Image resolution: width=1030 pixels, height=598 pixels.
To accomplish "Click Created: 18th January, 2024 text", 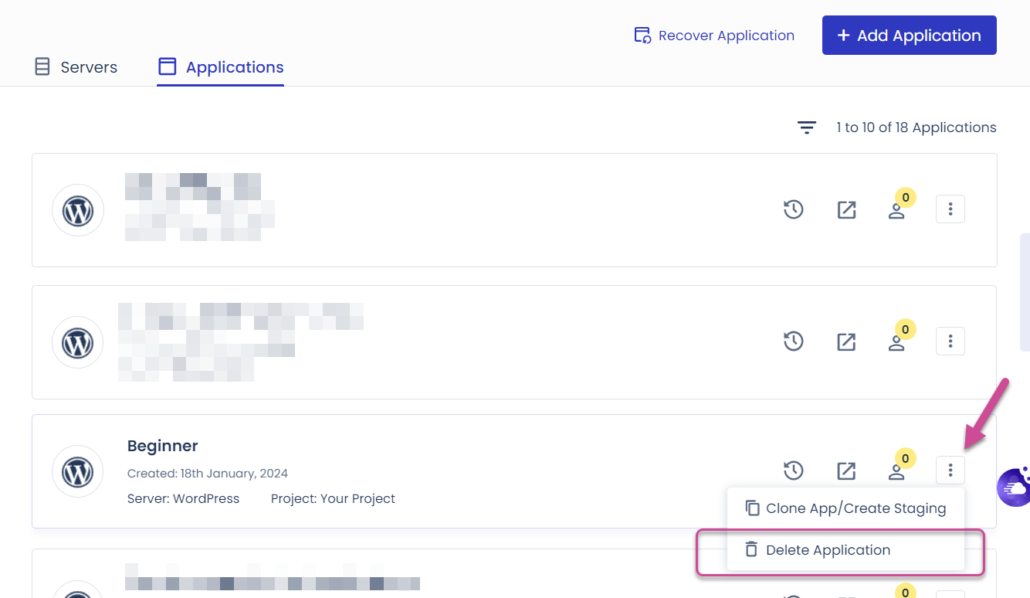I will (208, 473).
